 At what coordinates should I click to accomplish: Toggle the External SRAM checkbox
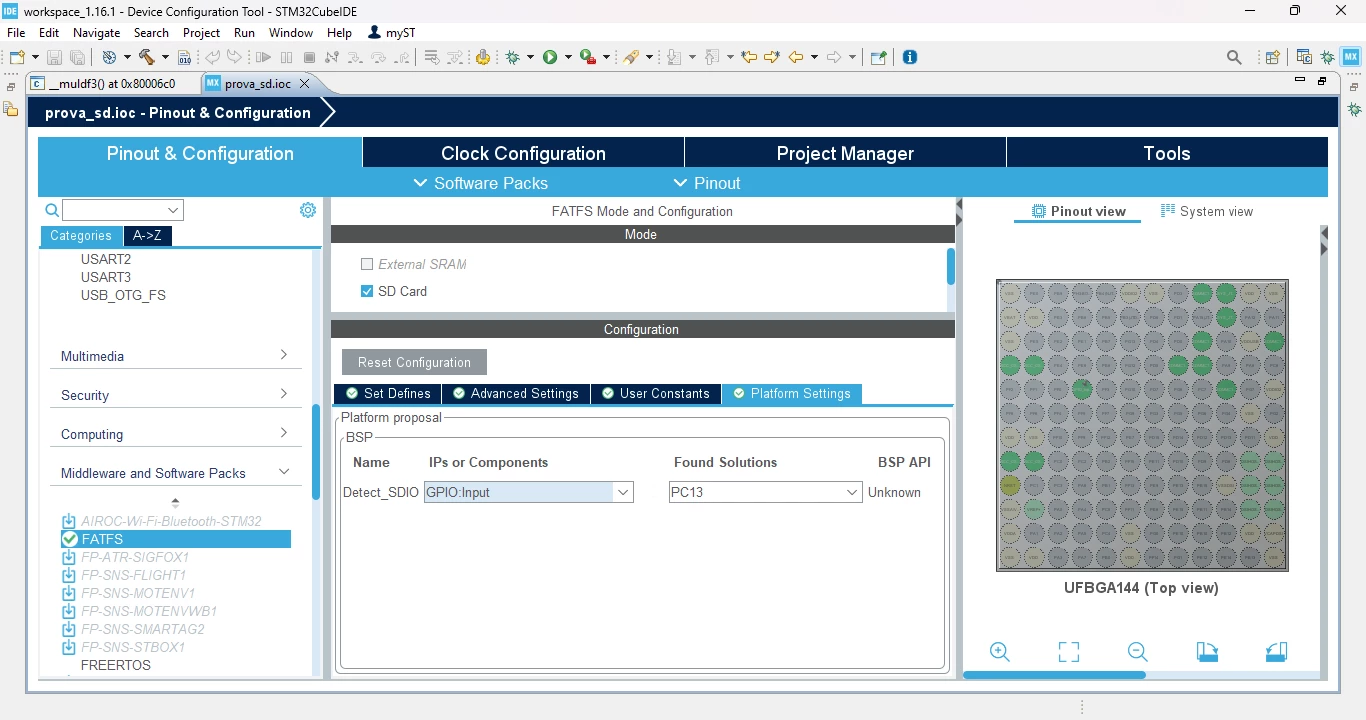[367, 264]
